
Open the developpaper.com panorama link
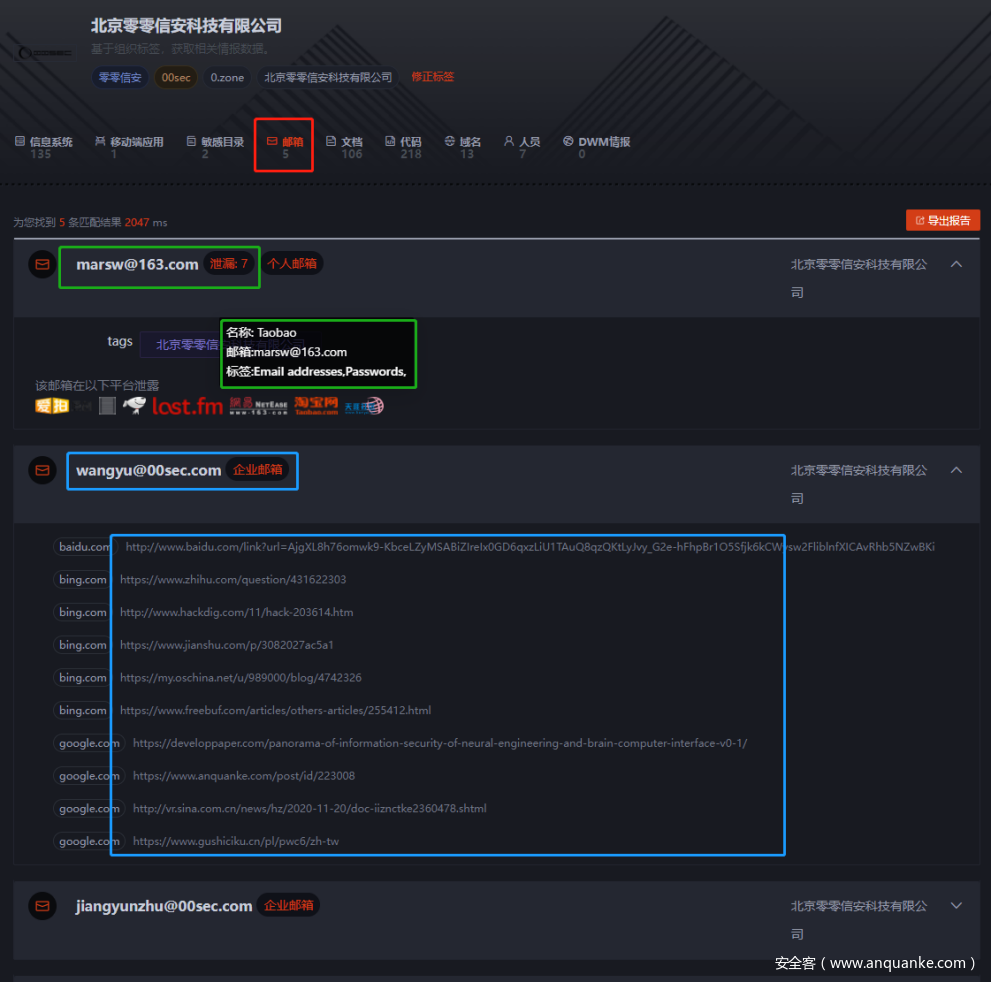(440, 744)
